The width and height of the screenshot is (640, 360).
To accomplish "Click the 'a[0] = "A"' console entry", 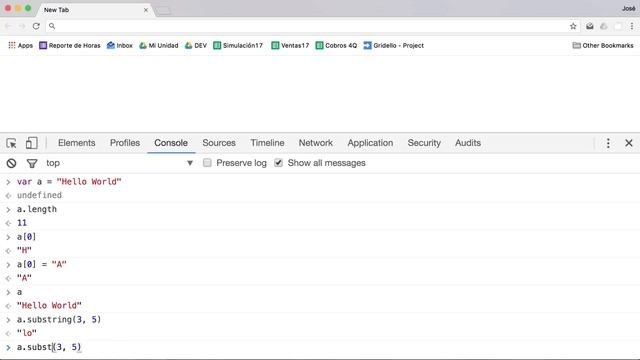I will 42,264.
